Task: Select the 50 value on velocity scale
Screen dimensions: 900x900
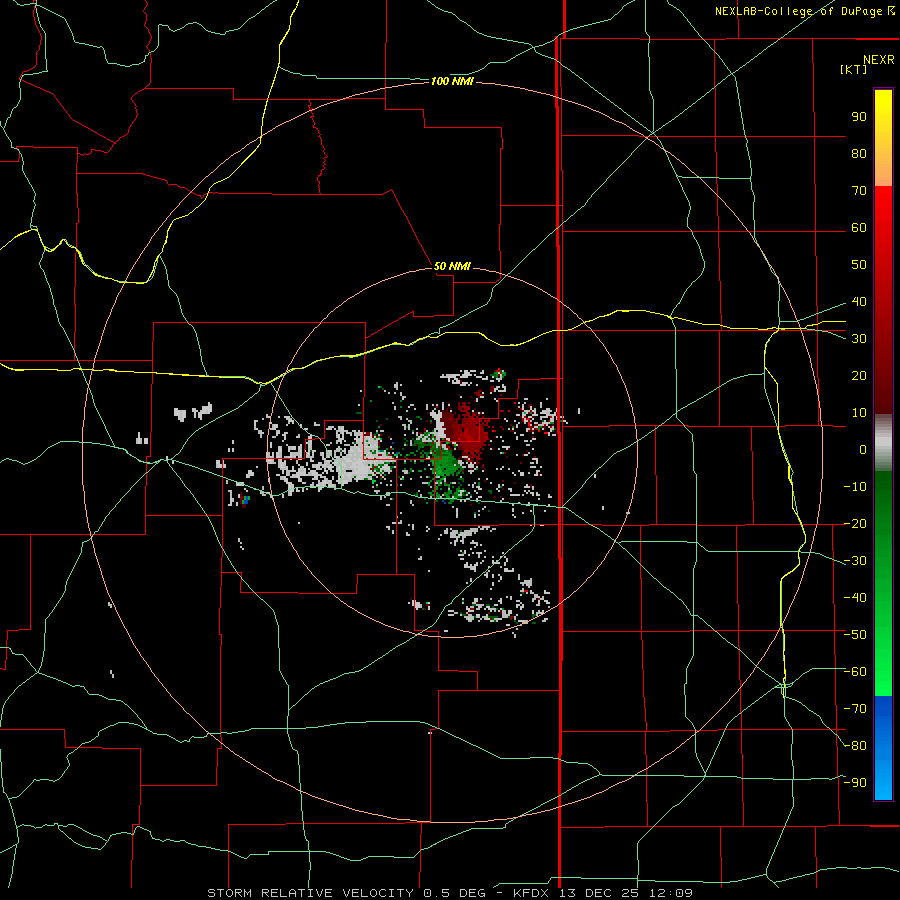Action: [x=859, y=265]
